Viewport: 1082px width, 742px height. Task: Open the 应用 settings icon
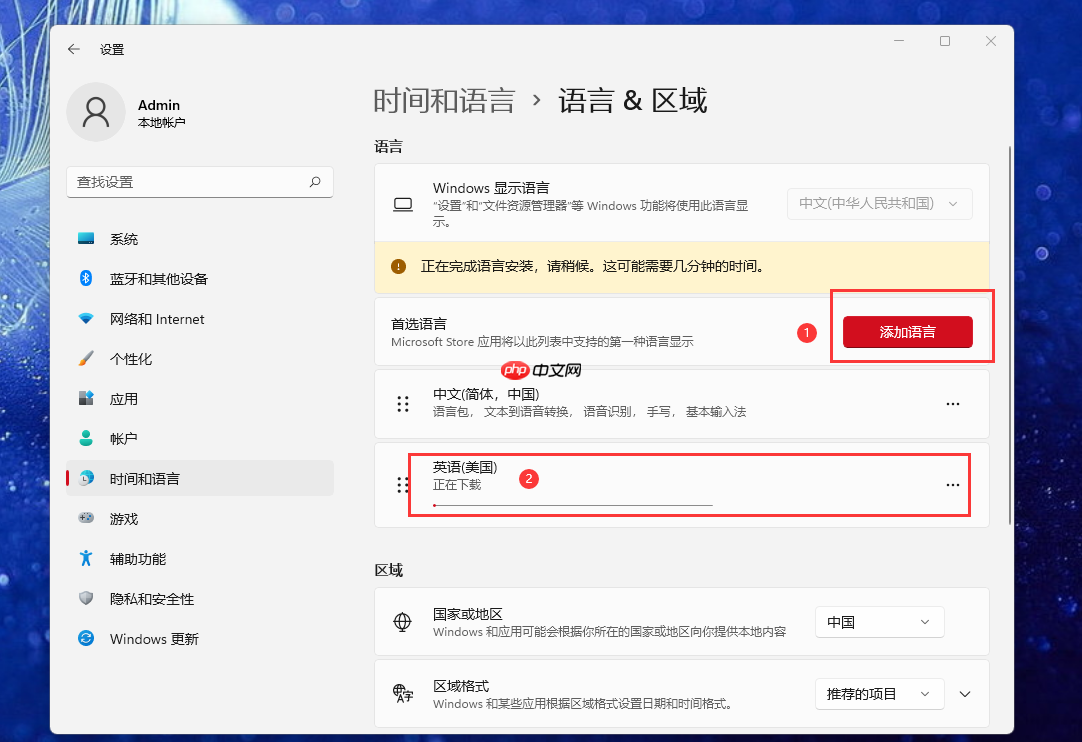(85, 398)
